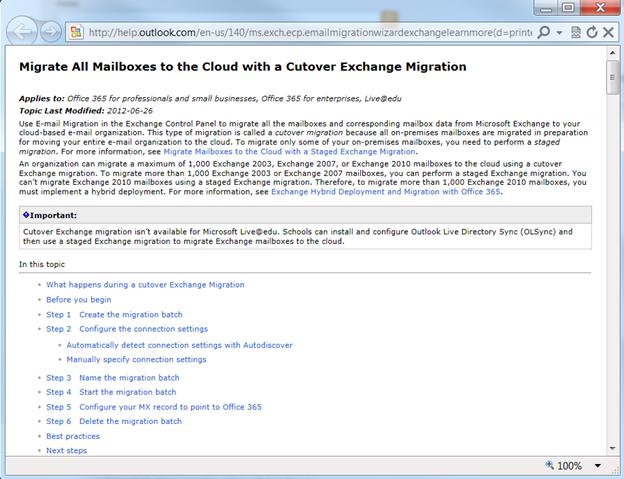Go back using the browser Back arrow
This screenshot has width=624, height=479.
[x=22, y=31]
